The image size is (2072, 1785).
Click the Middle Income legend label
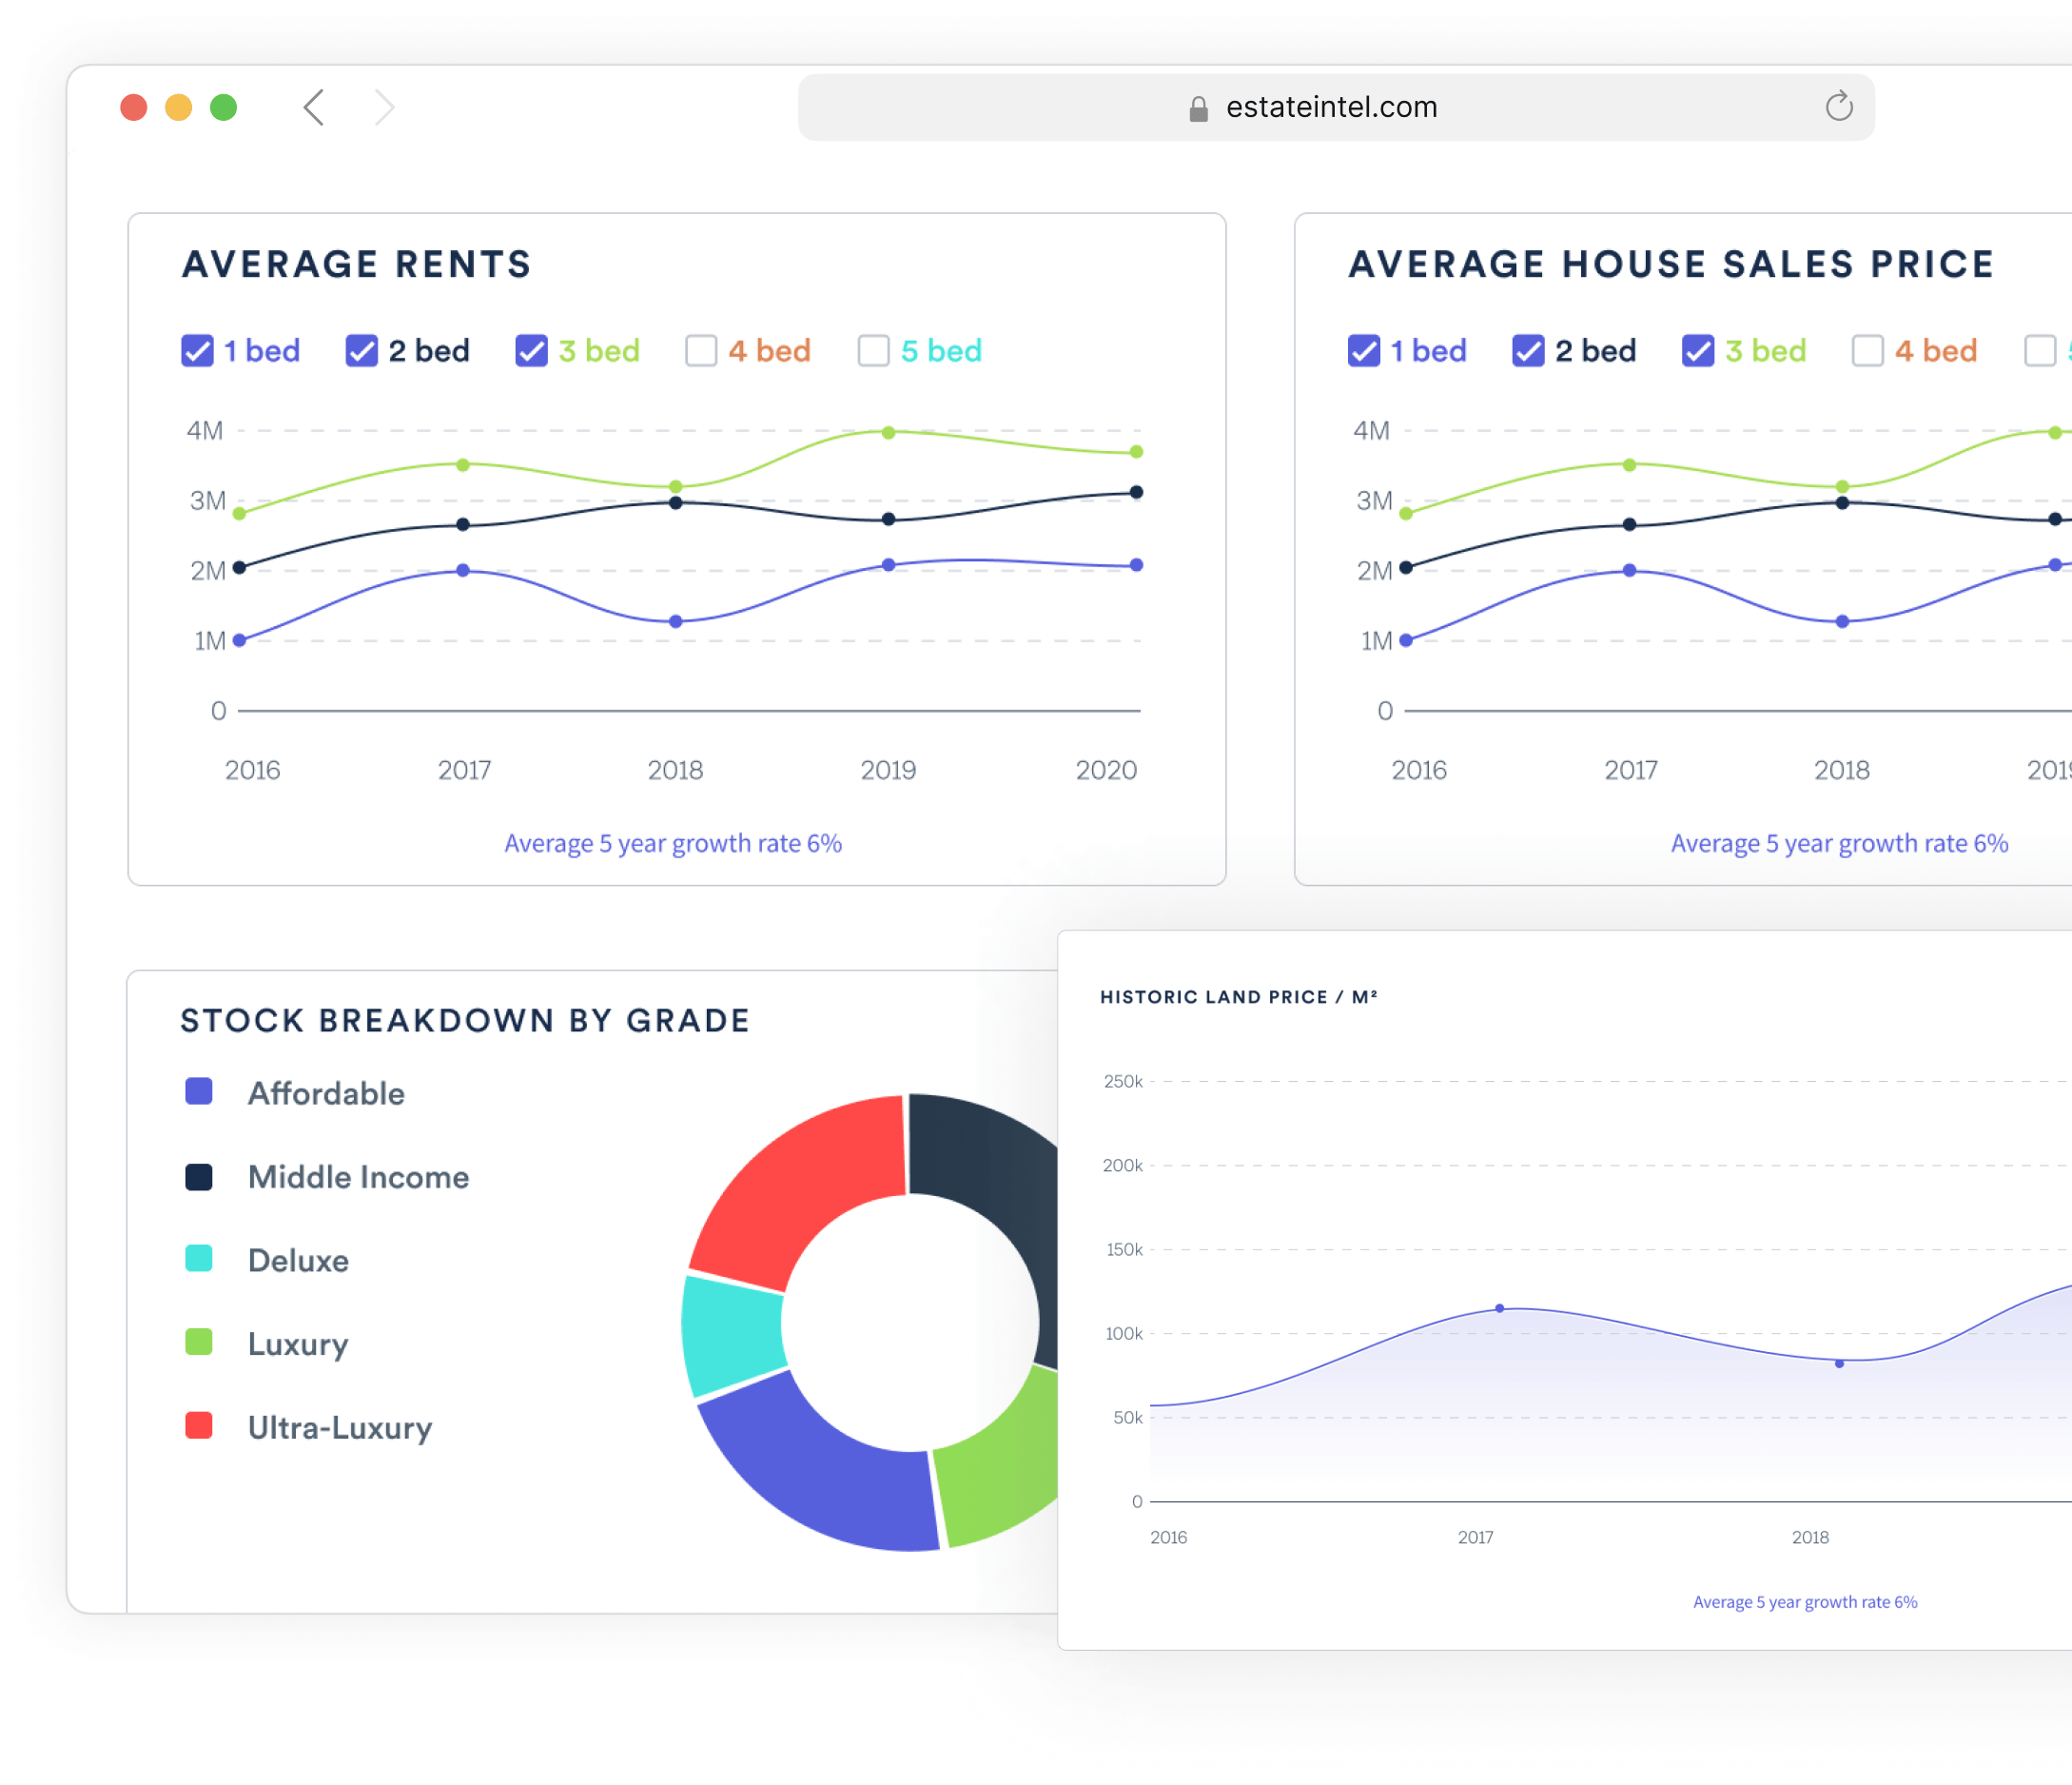(x=358, y=1177)
